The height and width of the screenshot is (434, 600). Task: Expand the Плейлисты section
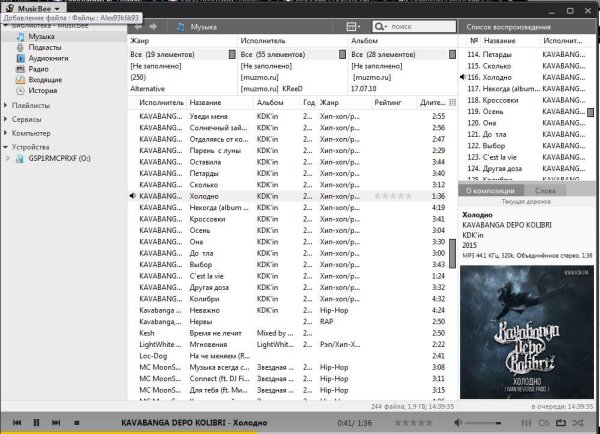point(5,105)
